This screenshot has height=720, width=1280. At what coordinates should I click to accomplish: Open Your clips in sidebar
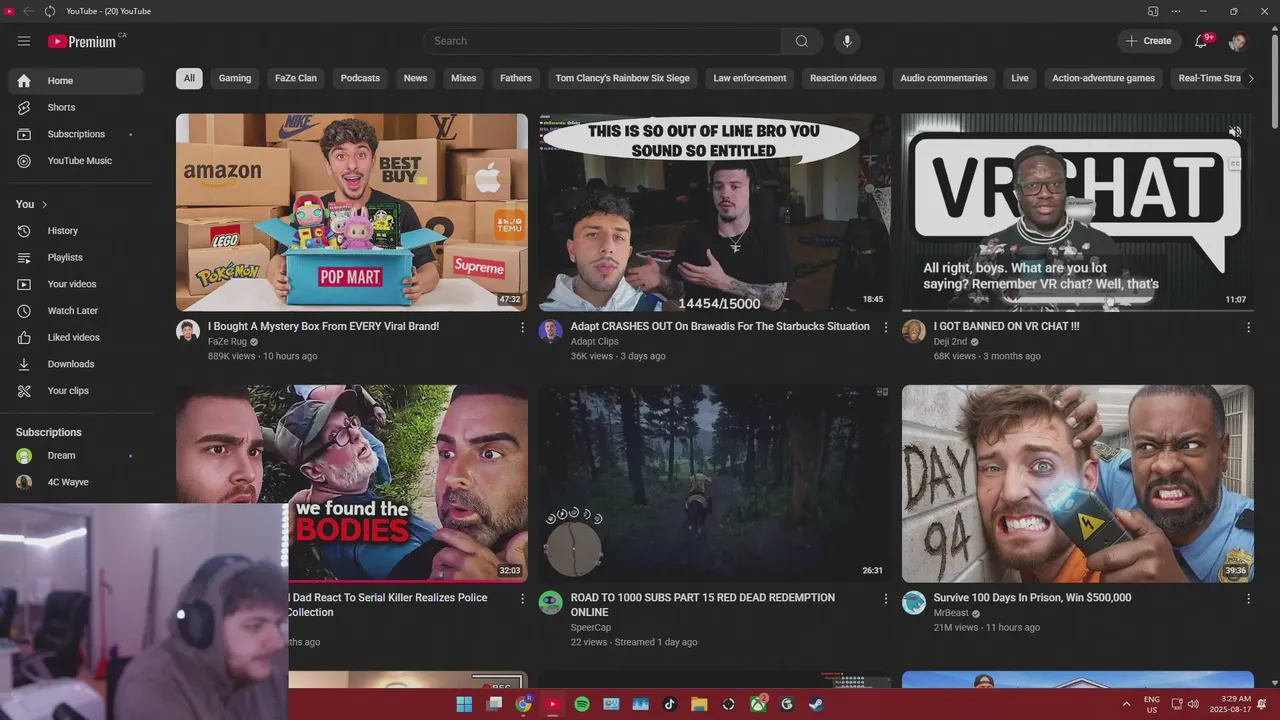click(x=76, y=391)
